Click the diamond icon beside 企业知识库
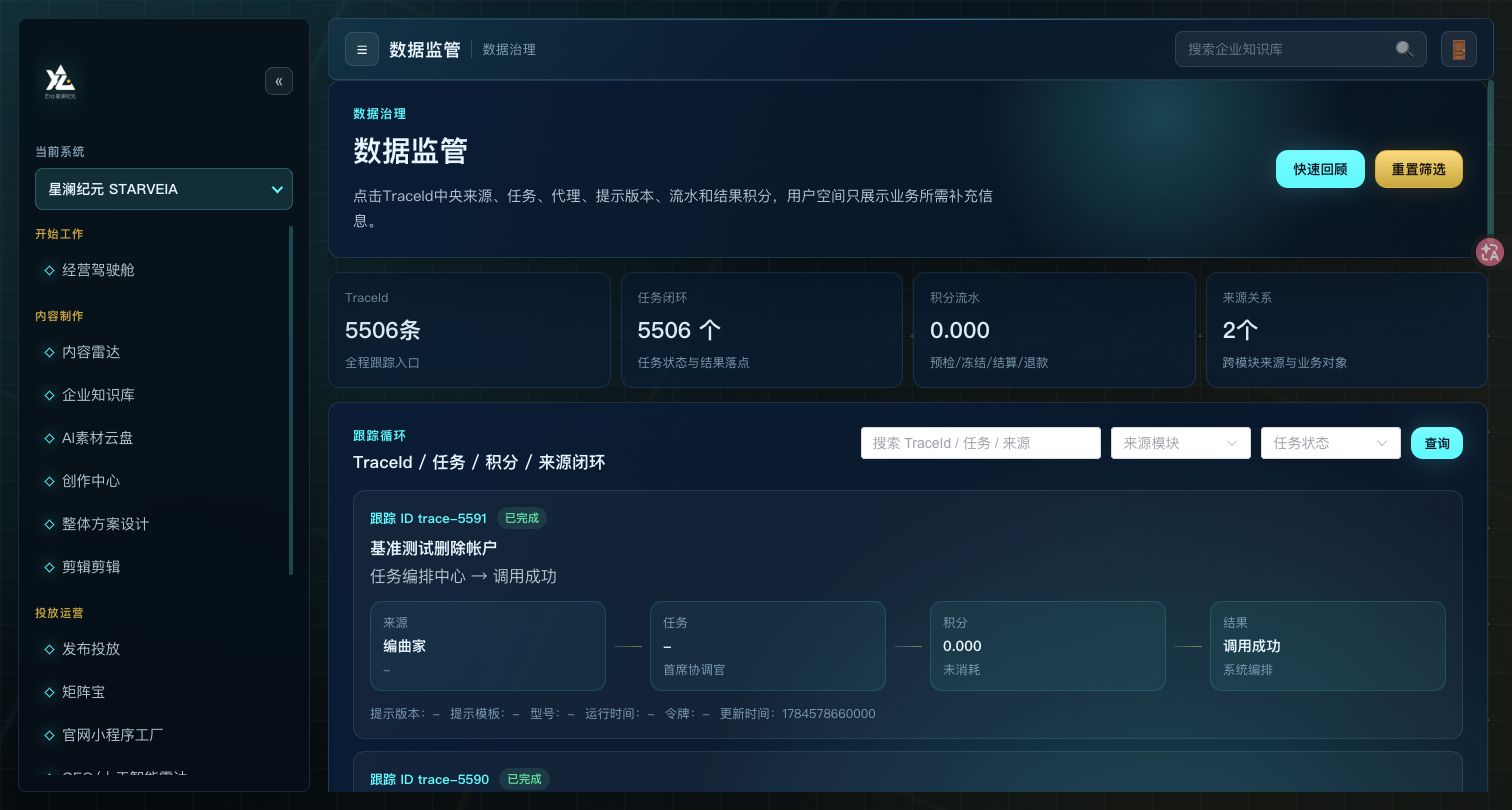1512x810 pixels. [49, 395]
